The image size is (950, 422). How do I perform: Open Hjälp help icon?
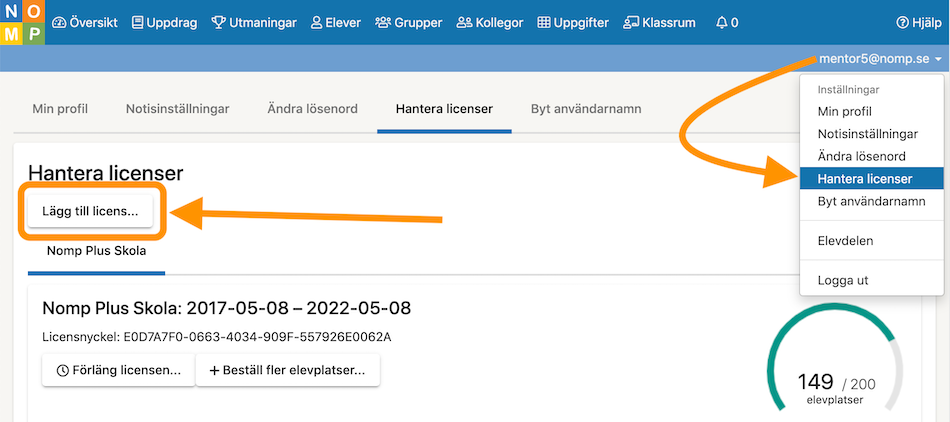(902, 23)
